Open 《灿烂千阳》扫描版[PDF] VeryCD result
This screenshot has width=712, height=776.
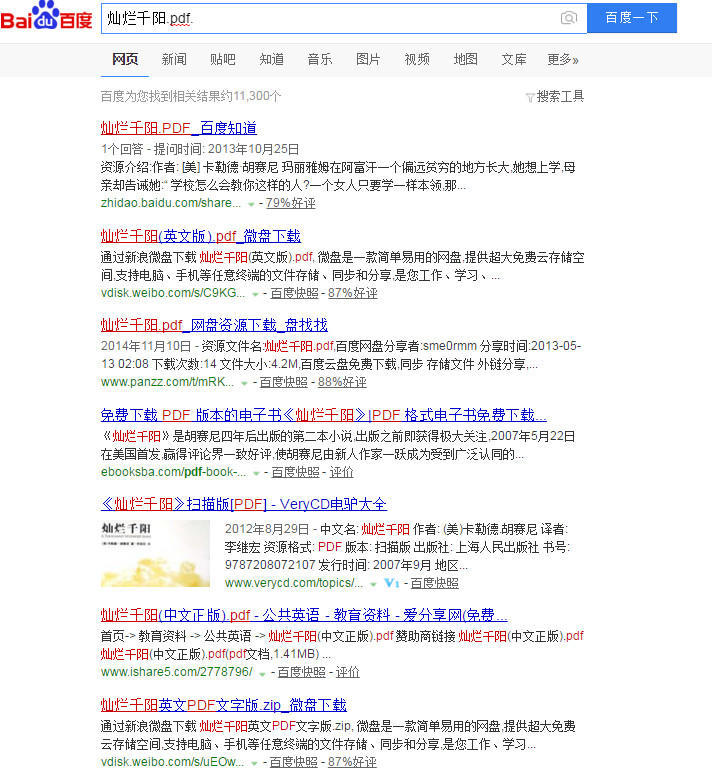[x=243, y=504]
